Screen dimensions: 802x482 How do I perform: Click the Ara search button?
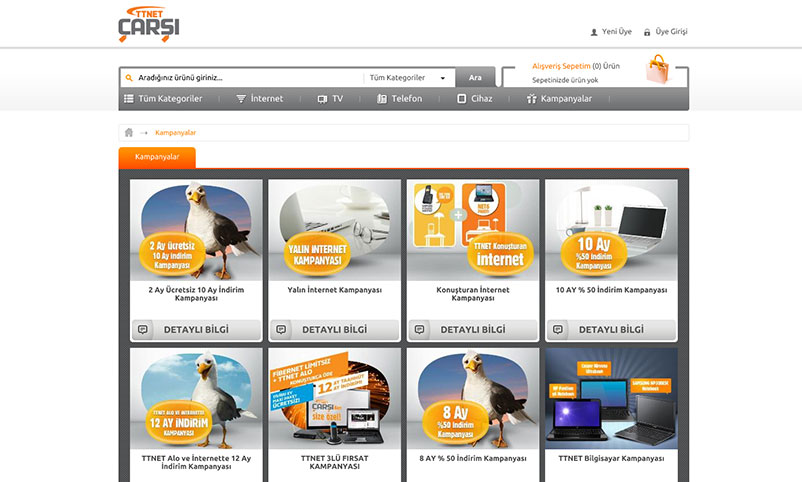point(475,78)
